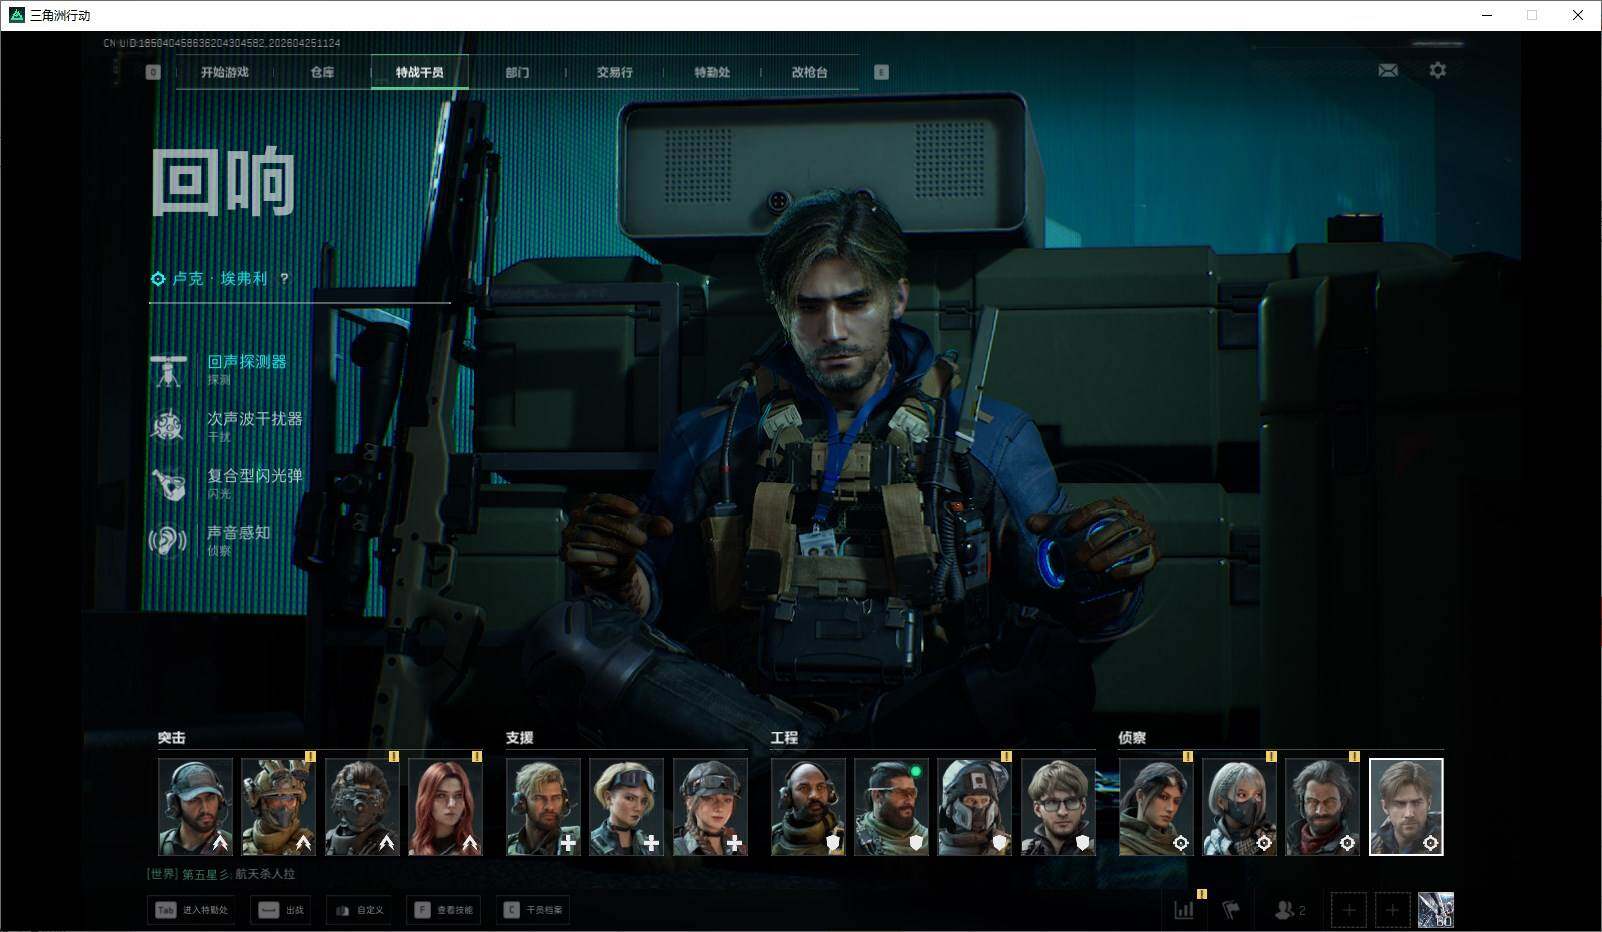Viewport: 1602px width, 932px height.
Task: Select the 复合型闪光弹 skill icon
Action: (x=168, y=484)
